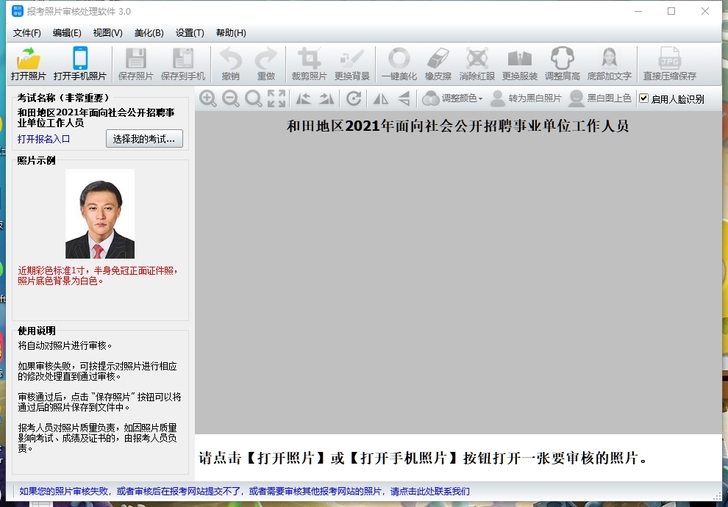Click the zoom in magnifier icon
728x507 pixels.
(x=208, y=98)
